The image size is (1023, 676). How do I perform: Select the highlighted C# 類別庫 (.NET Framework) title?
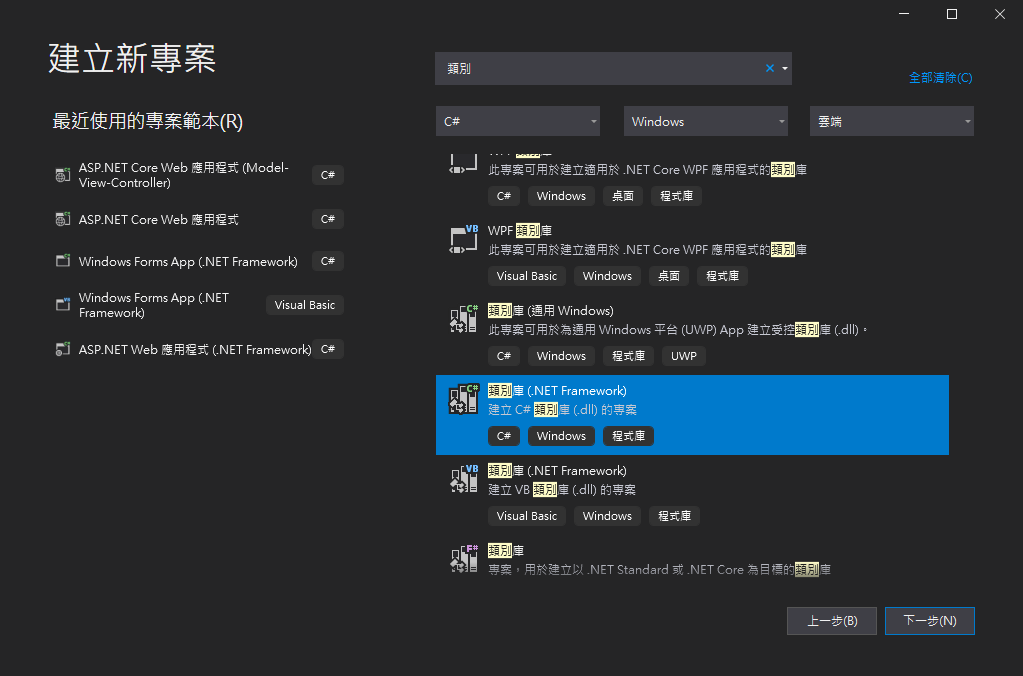coord(557,390)
